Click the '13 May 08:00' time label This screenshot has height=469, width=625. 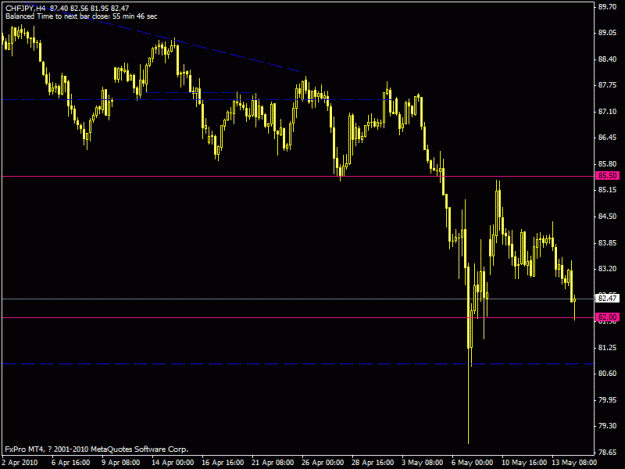coord(574,463)
